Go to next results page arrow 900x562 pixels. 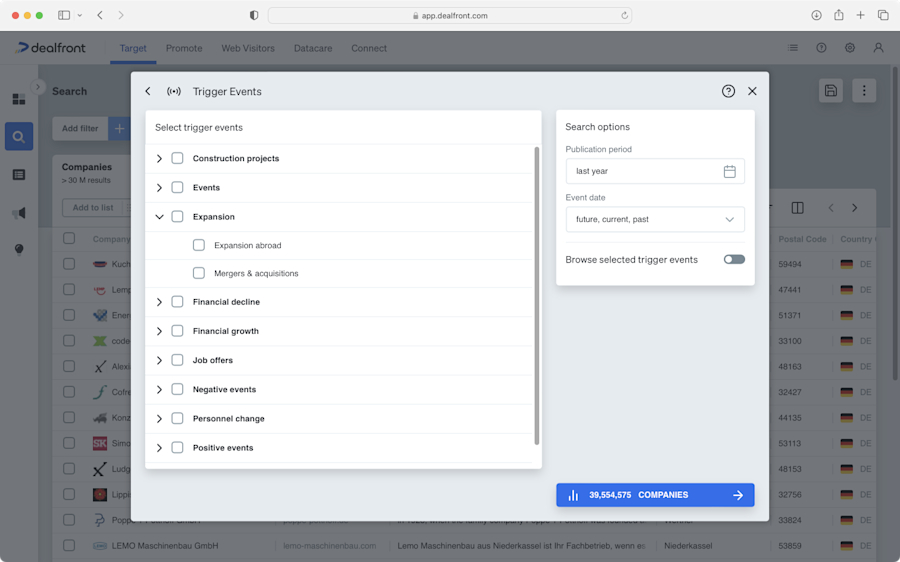pos(855,208)
